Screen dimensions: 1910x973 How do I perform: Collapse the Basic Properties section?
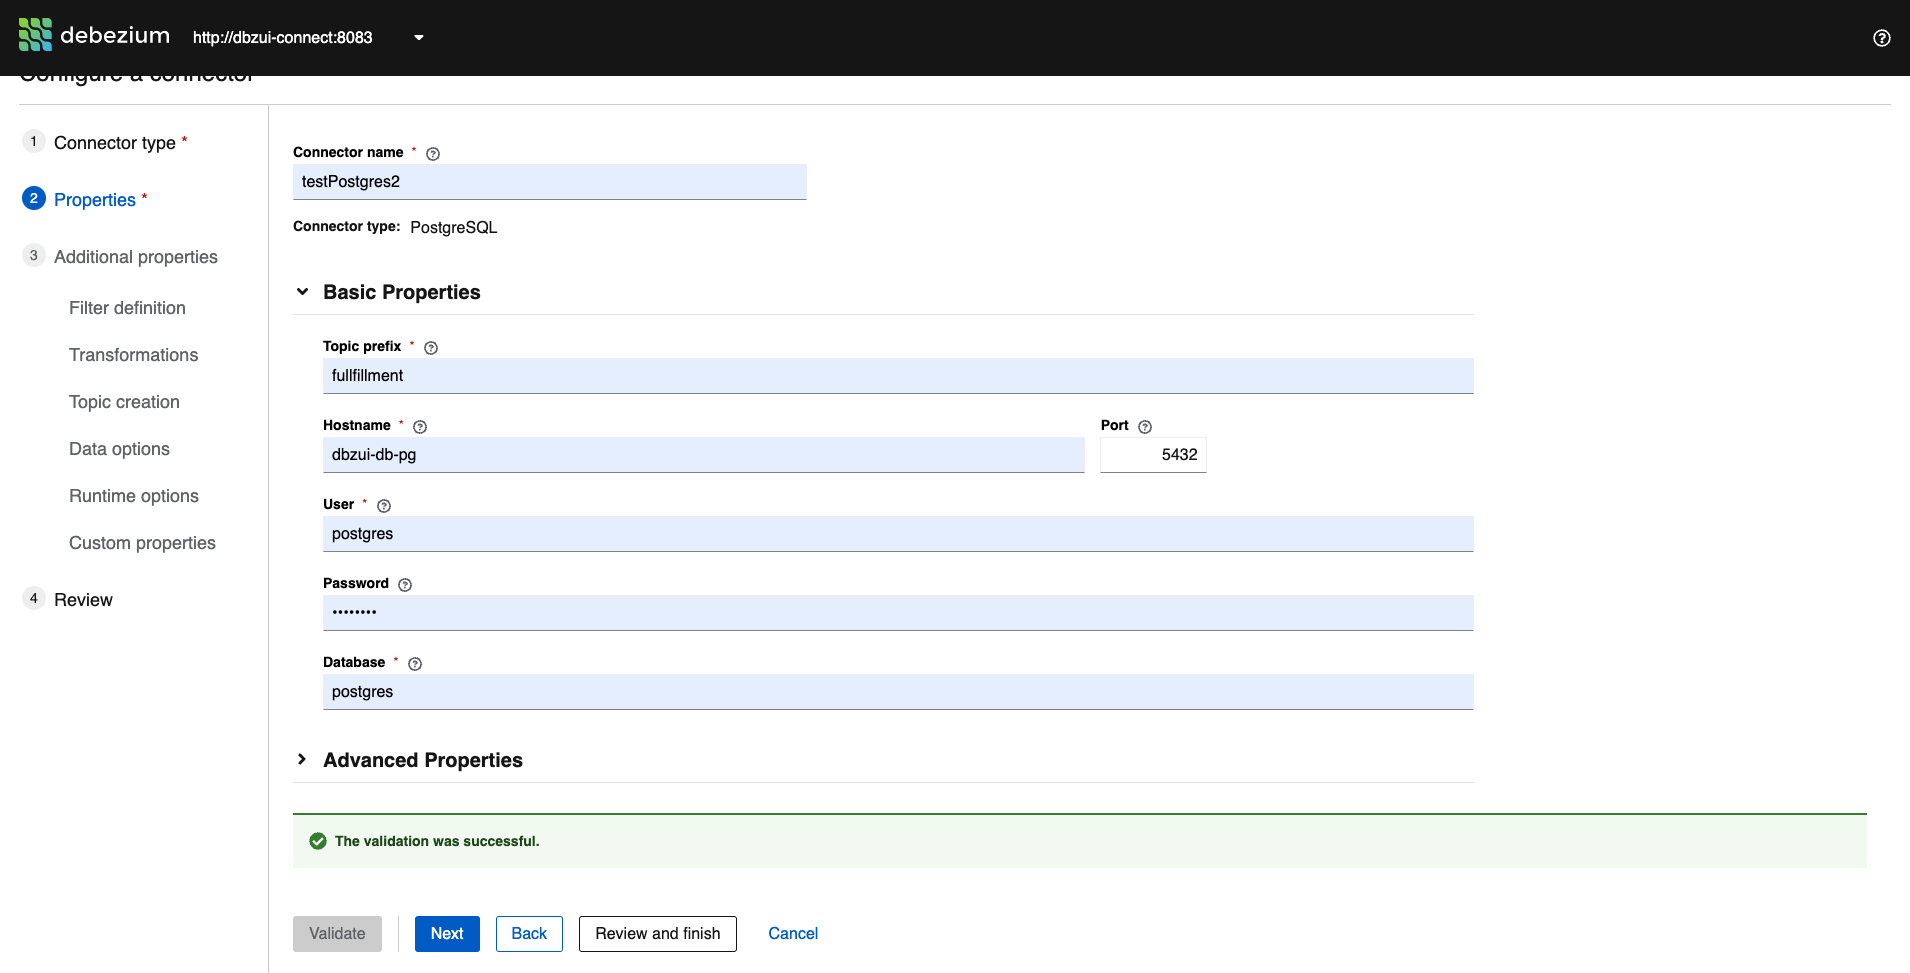coord(302,291)
